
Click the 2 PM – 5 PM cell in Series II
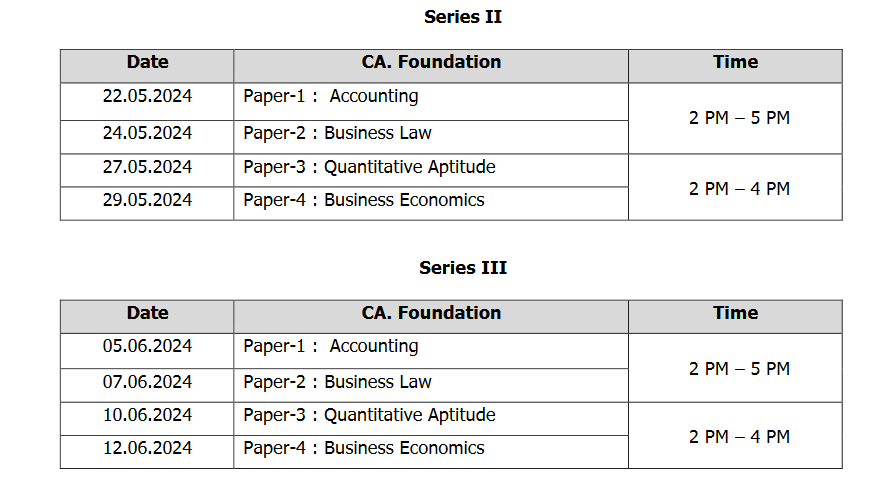click(739, 118)
